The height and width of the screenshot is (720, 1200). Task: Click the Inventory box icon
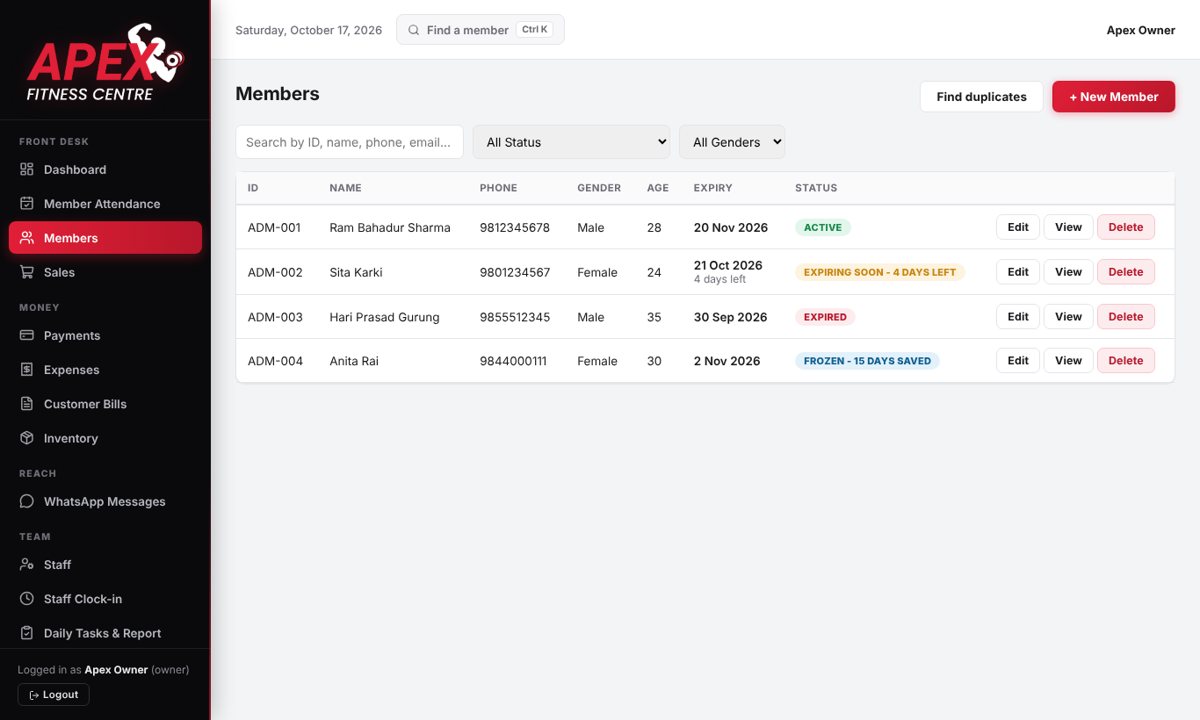[27, 438]
